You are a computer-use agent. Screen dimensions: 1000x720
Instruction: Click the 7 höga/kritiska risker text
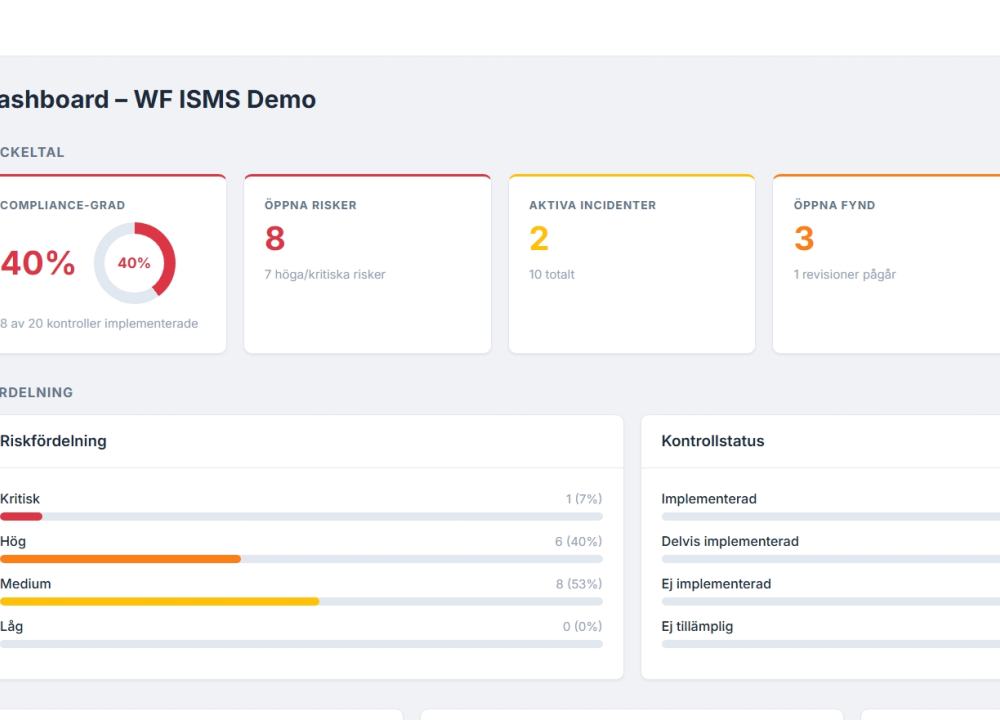coord(325,274)
